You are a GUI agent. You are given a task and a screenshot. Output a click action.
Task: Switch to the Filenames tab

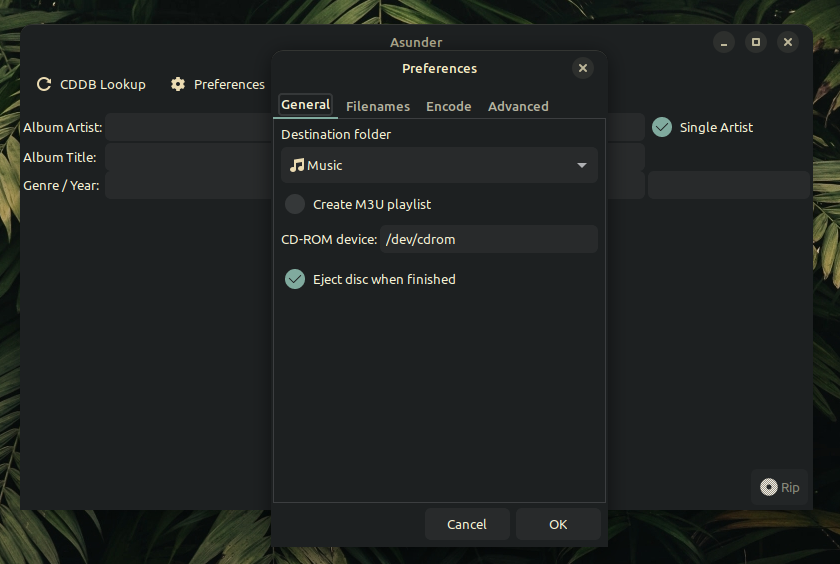378,106
